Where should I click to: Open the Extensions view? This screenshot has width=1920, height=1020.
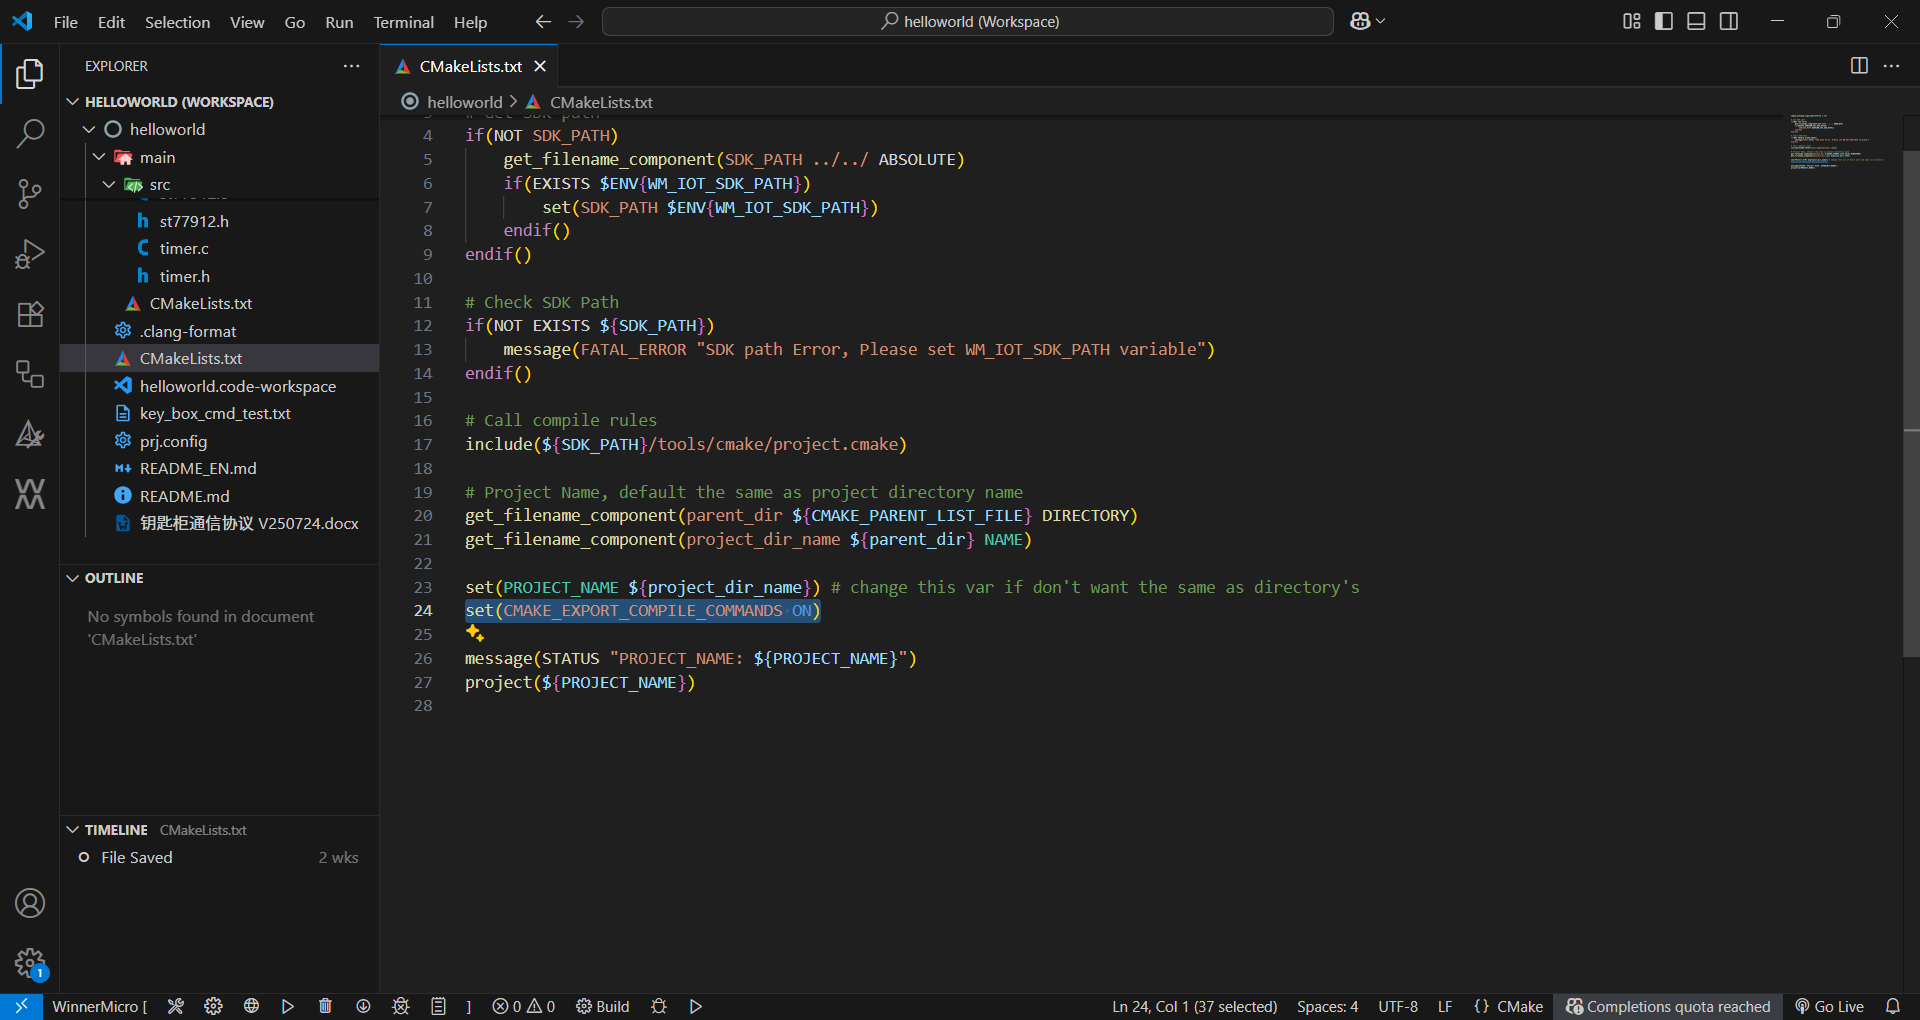pyautogui.click(x=30, y=314)
